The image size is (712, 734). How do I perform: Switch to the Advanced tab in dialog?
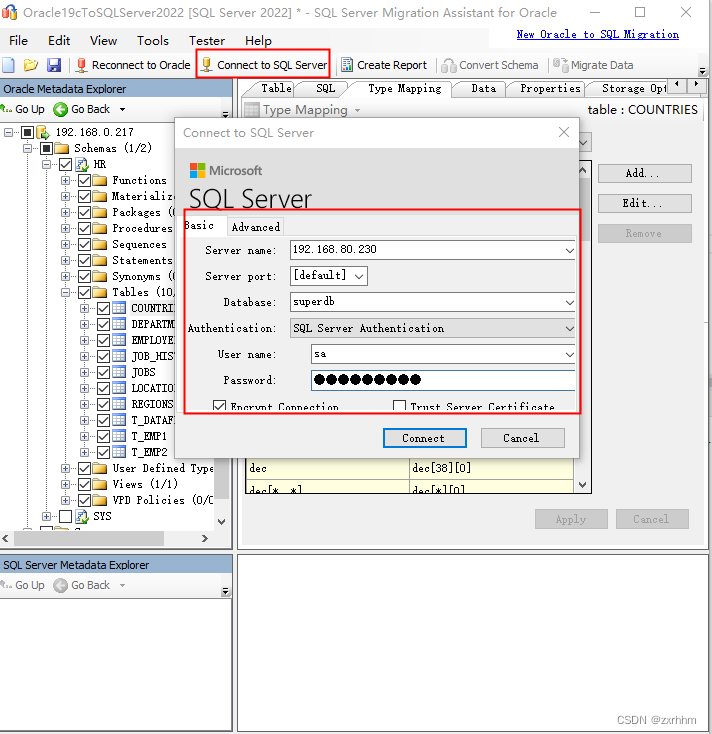click(x=256, y=227)
